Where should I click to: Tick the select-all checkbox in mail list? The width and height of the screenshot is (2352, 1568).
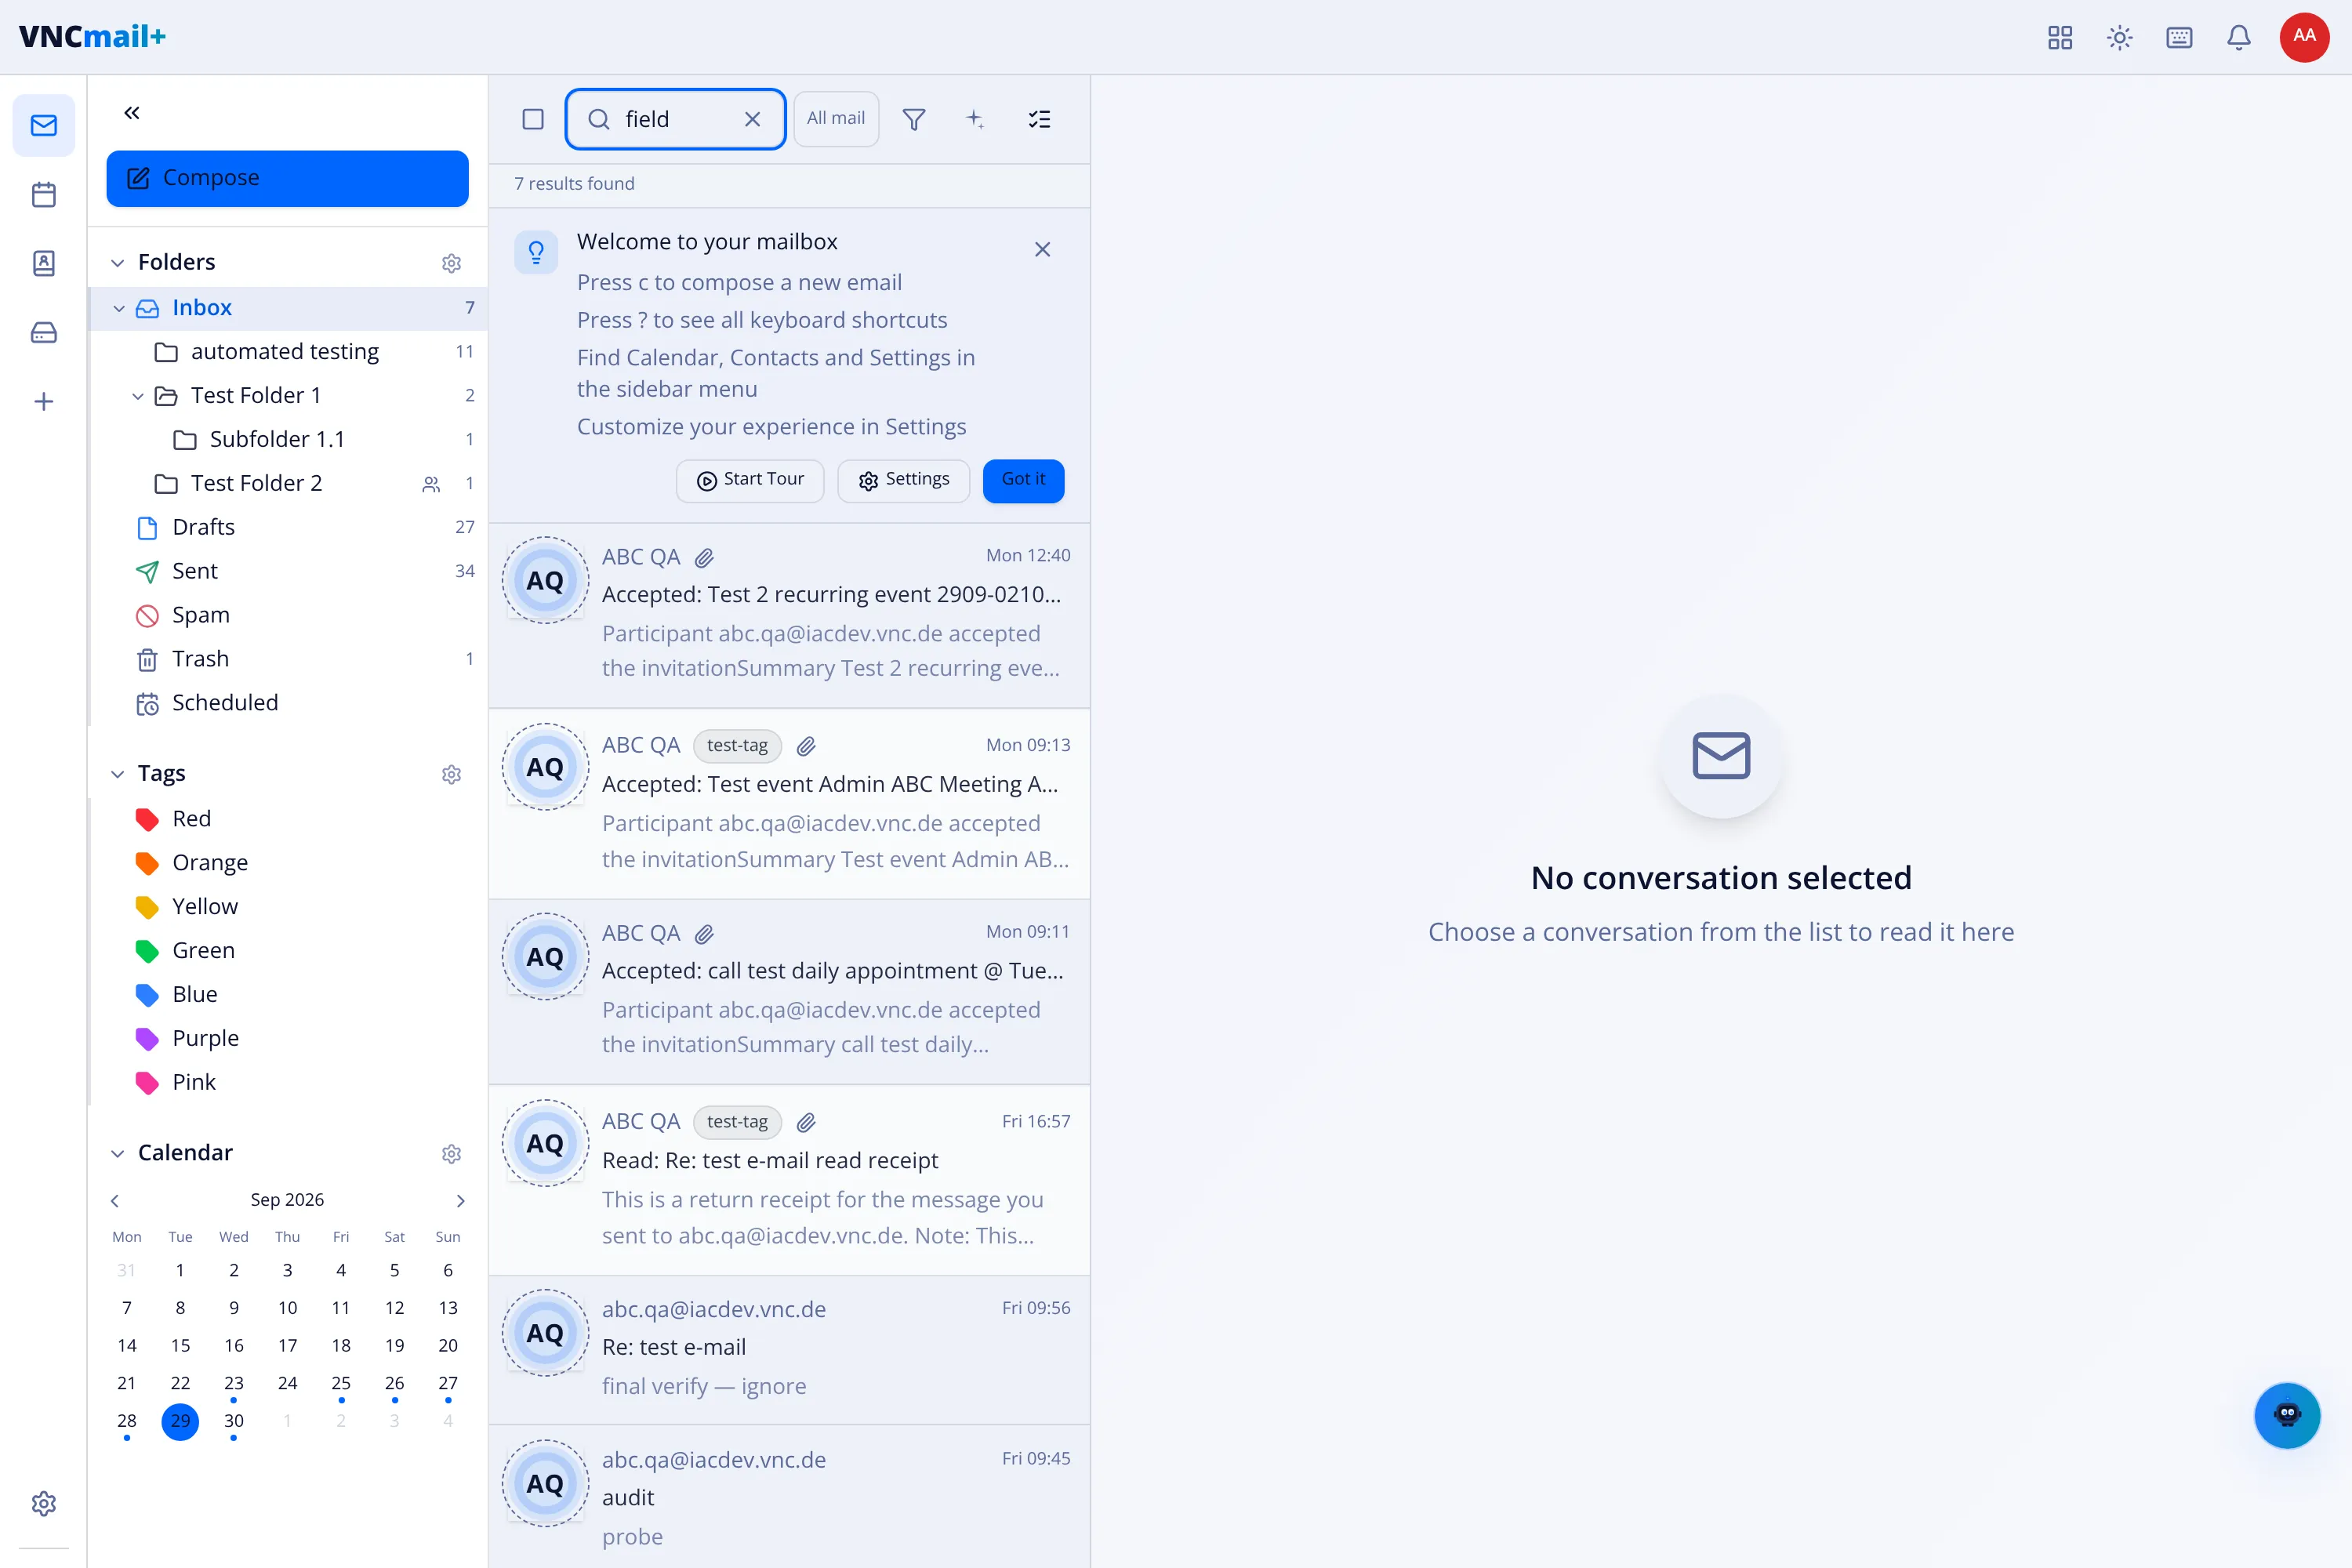tap(533, 120)
